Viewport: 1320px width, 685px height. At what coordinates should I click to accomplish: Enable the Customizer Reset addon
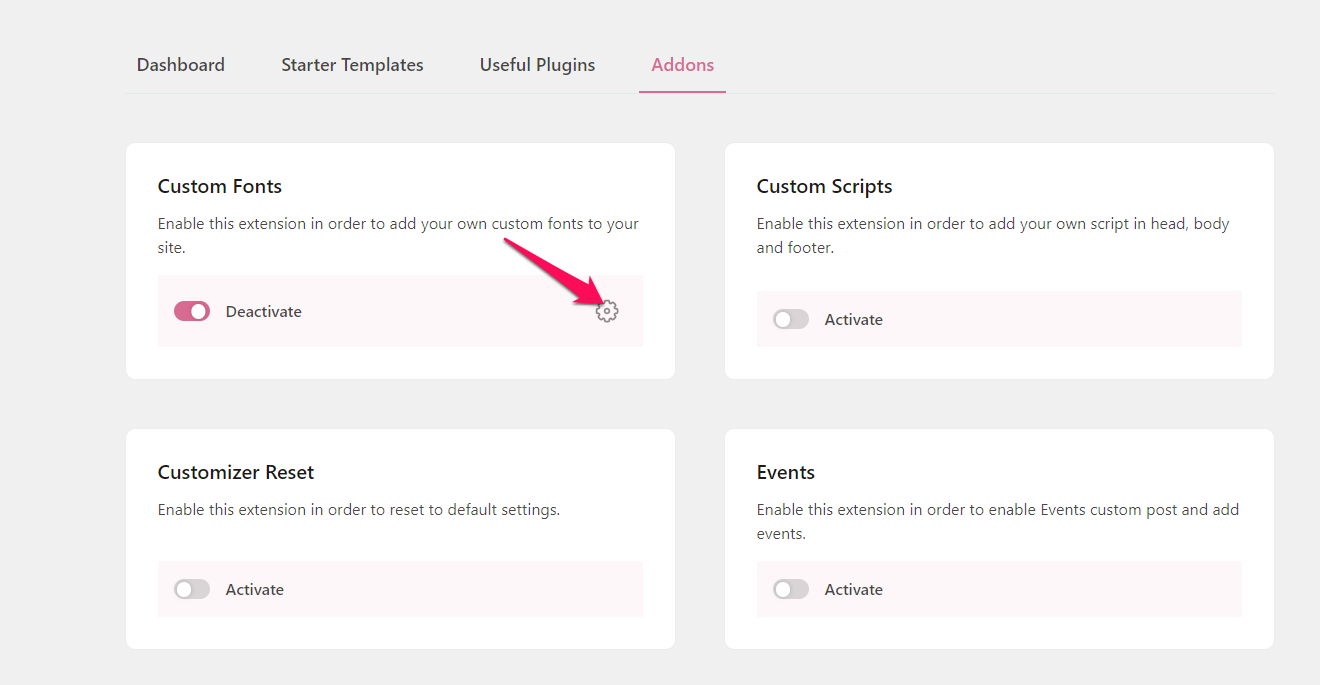pos(191,589)
